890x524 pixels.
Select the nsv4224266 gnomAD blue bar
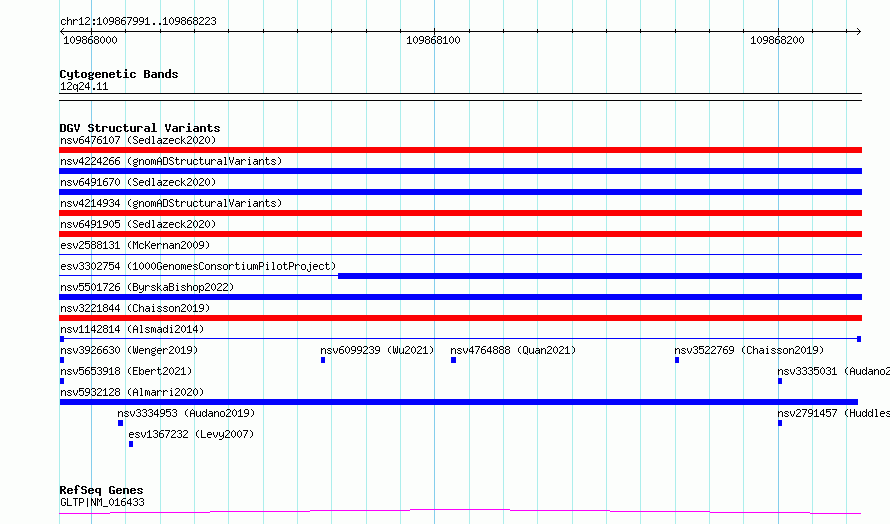[x=460, y=171]
